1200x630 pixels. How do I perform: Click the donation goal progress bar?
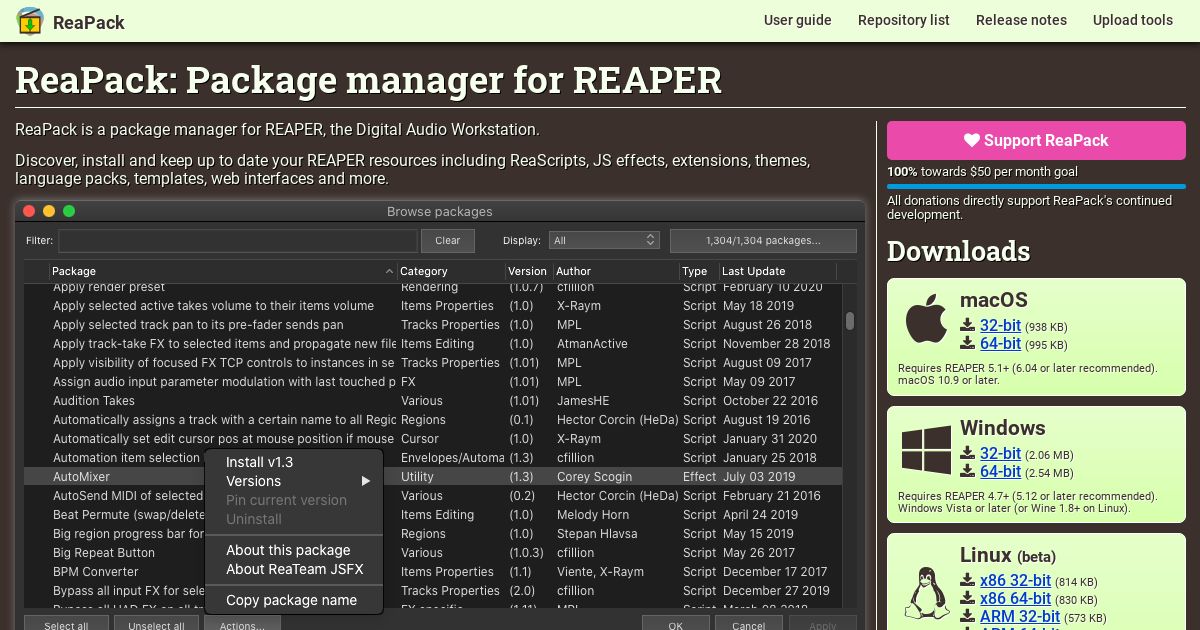click(x=1036, y=186)
